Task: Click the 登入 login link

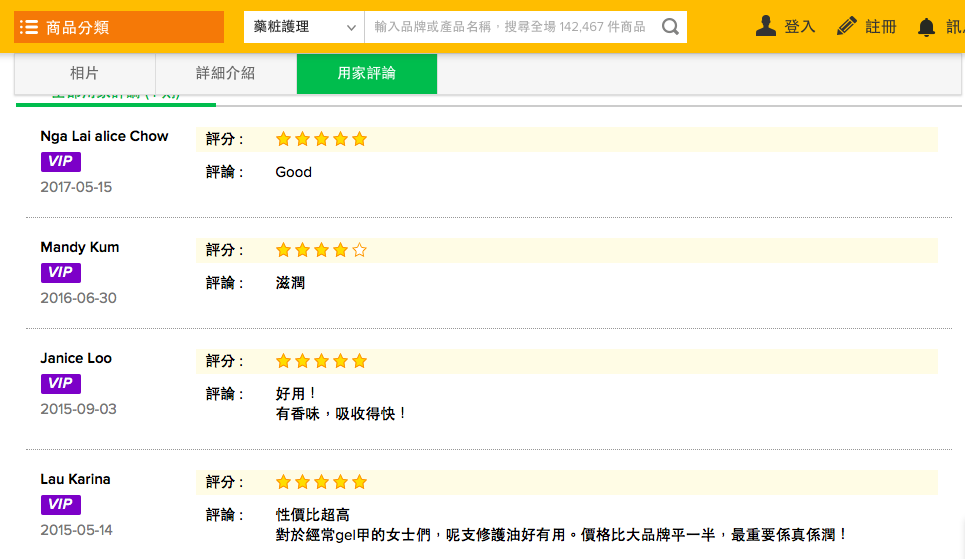Action: click(x=799, y=27)
